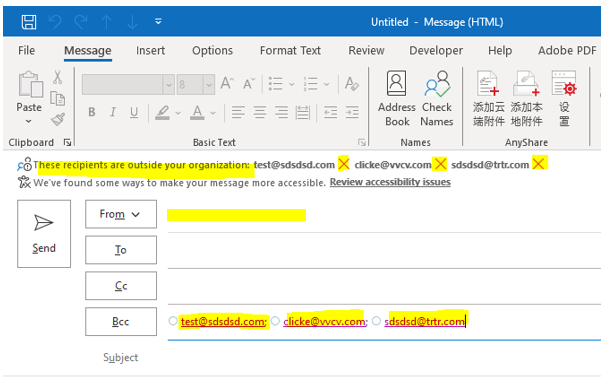Apply text highlight color
This screenshot has width=603, height=387.
[162, 112]
